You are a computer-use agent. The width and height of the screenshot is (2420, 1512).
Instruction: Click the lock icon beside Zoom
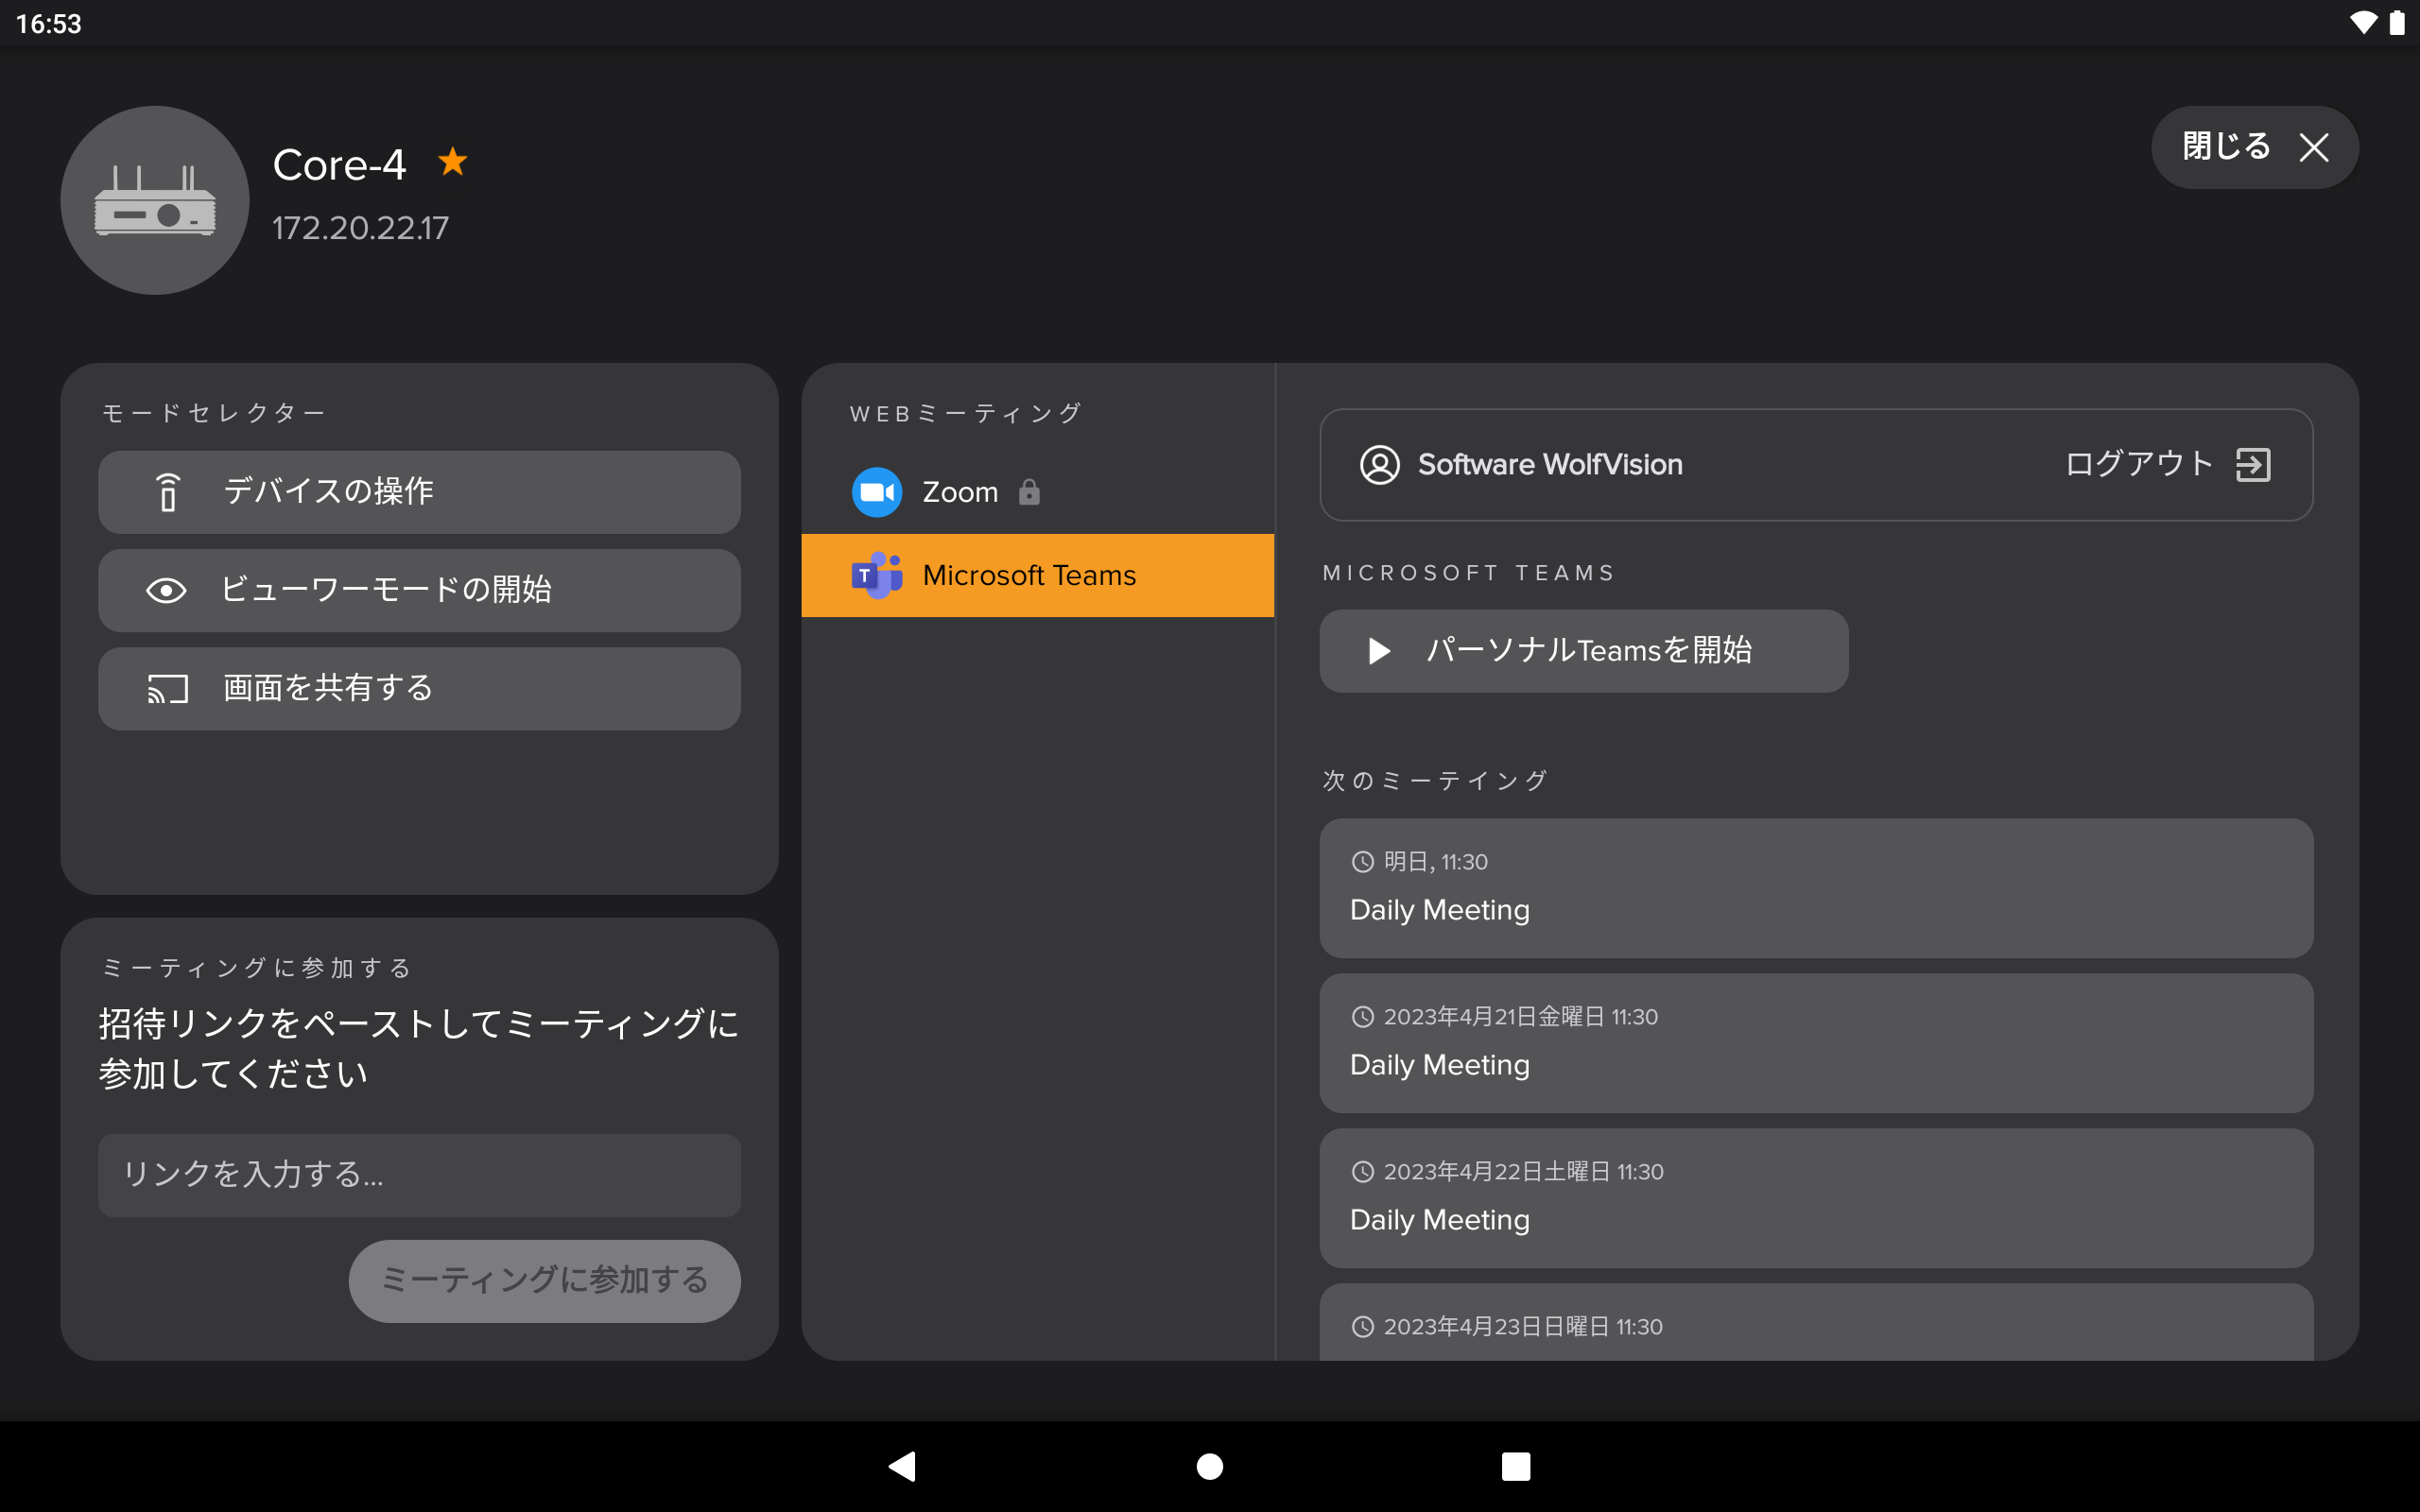1029,492
